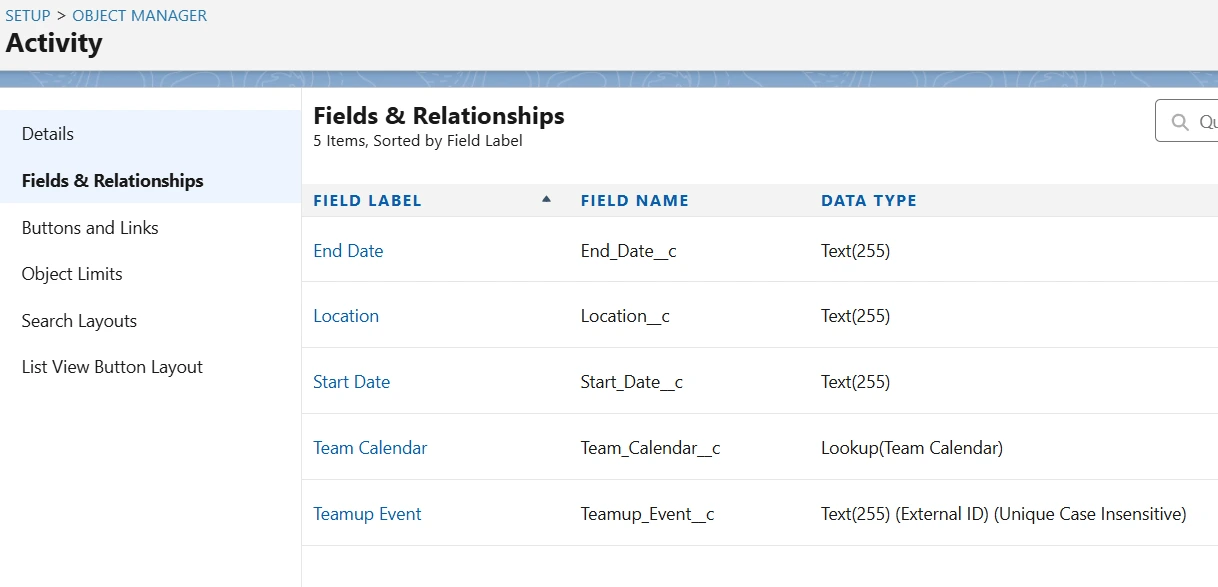Select Fields & Relationships in sidebar
Image resolution: width=1218 pixels, height=587 pixels.
[112, 181]
